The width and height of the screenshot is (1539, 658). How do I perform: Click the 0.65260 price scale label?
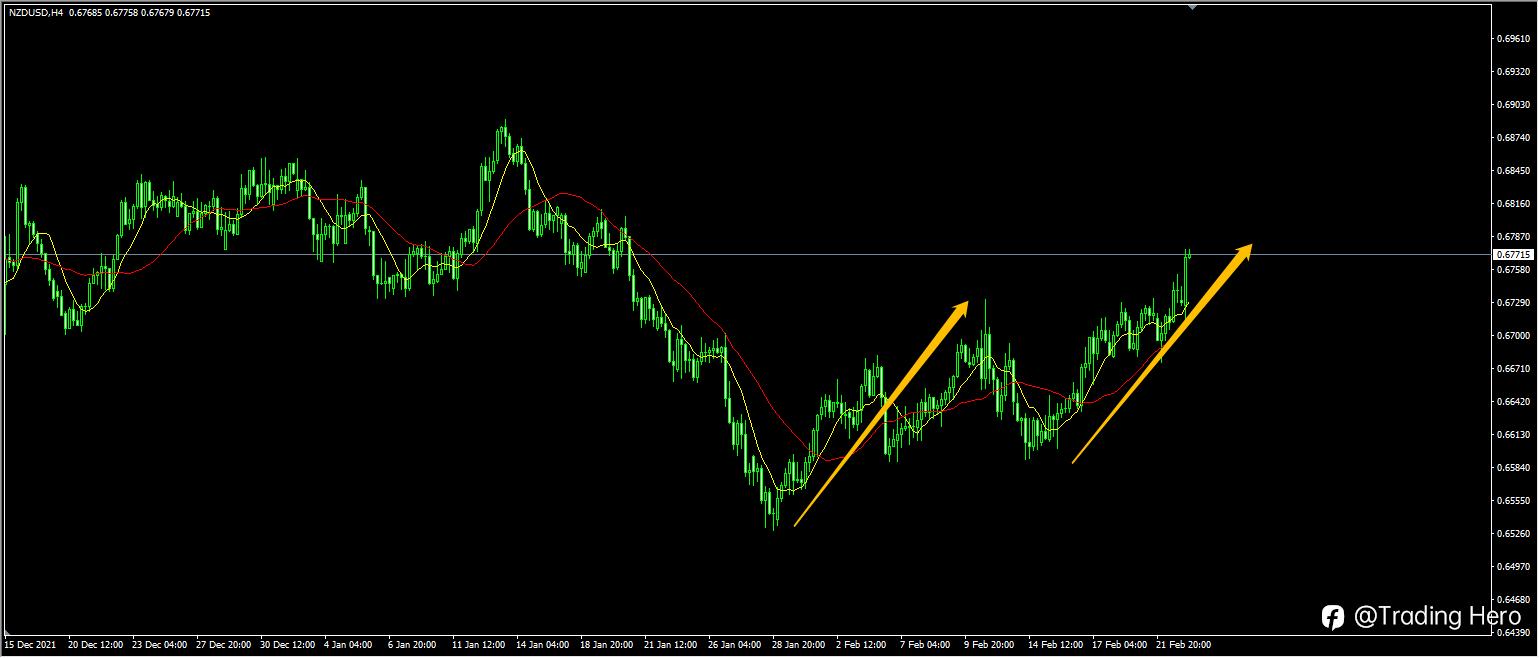[x=1513, y=533]
